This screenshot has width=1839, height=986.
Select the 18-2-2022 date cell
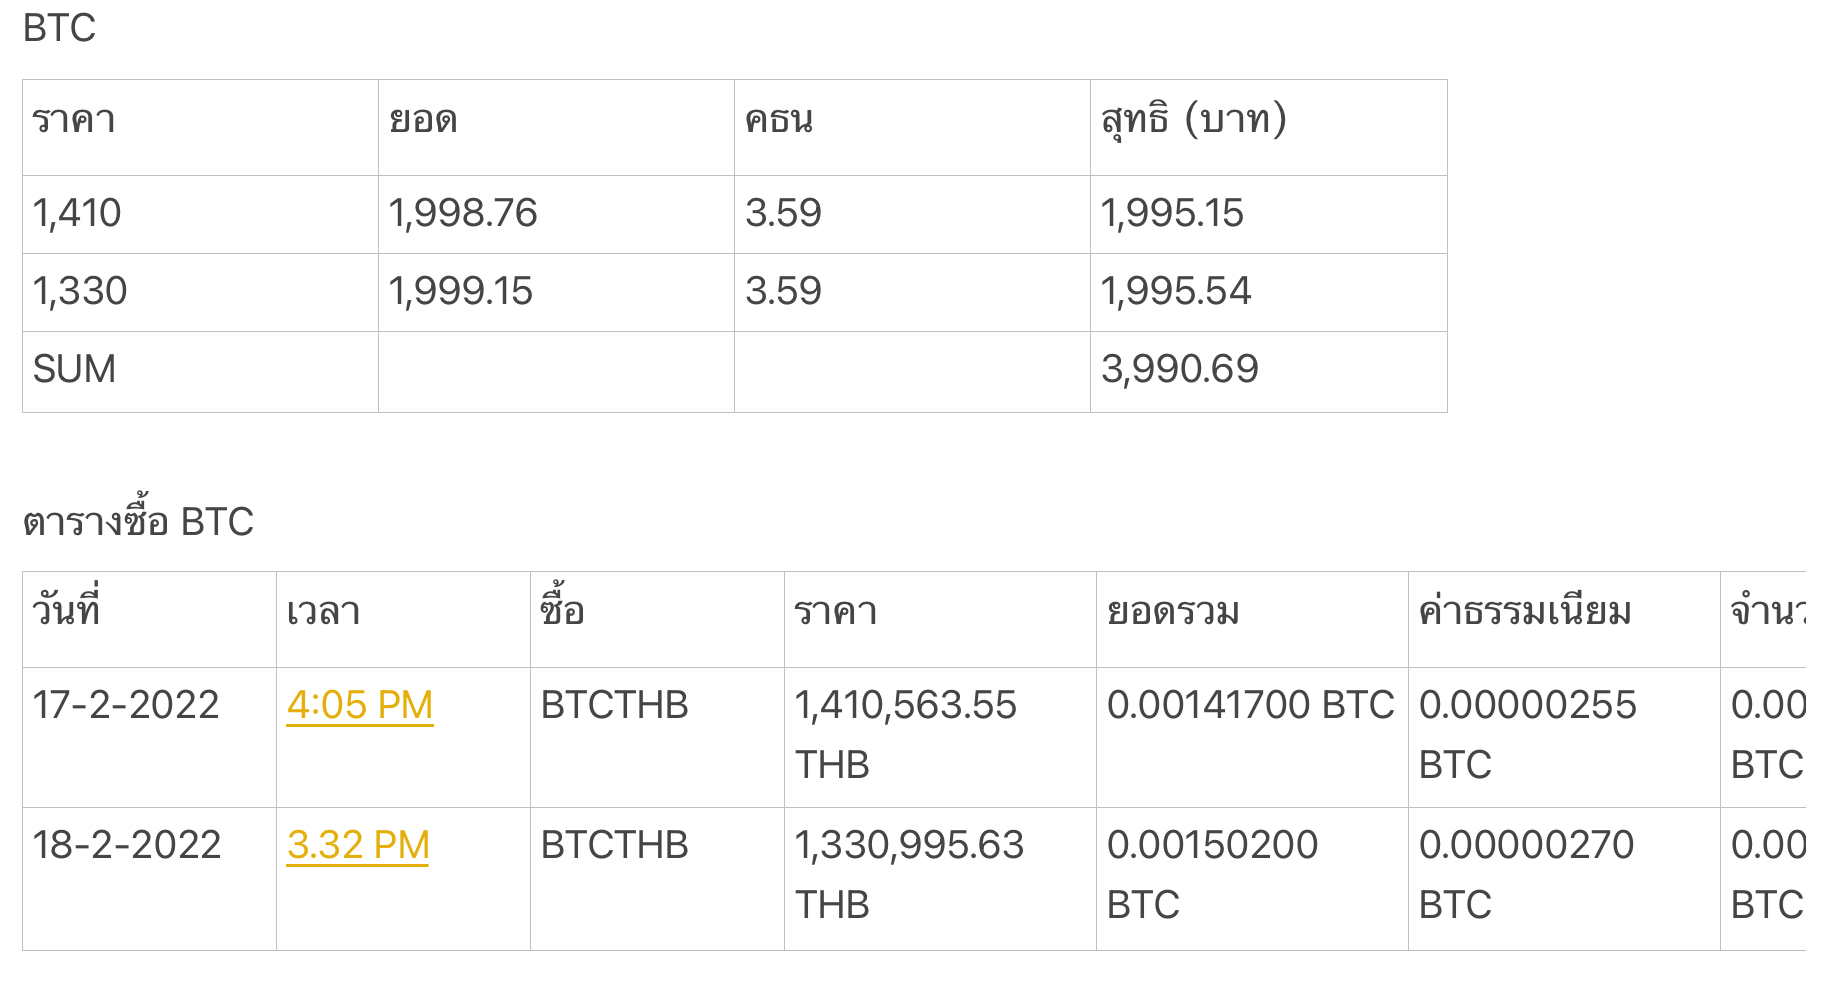click(149, 878)
